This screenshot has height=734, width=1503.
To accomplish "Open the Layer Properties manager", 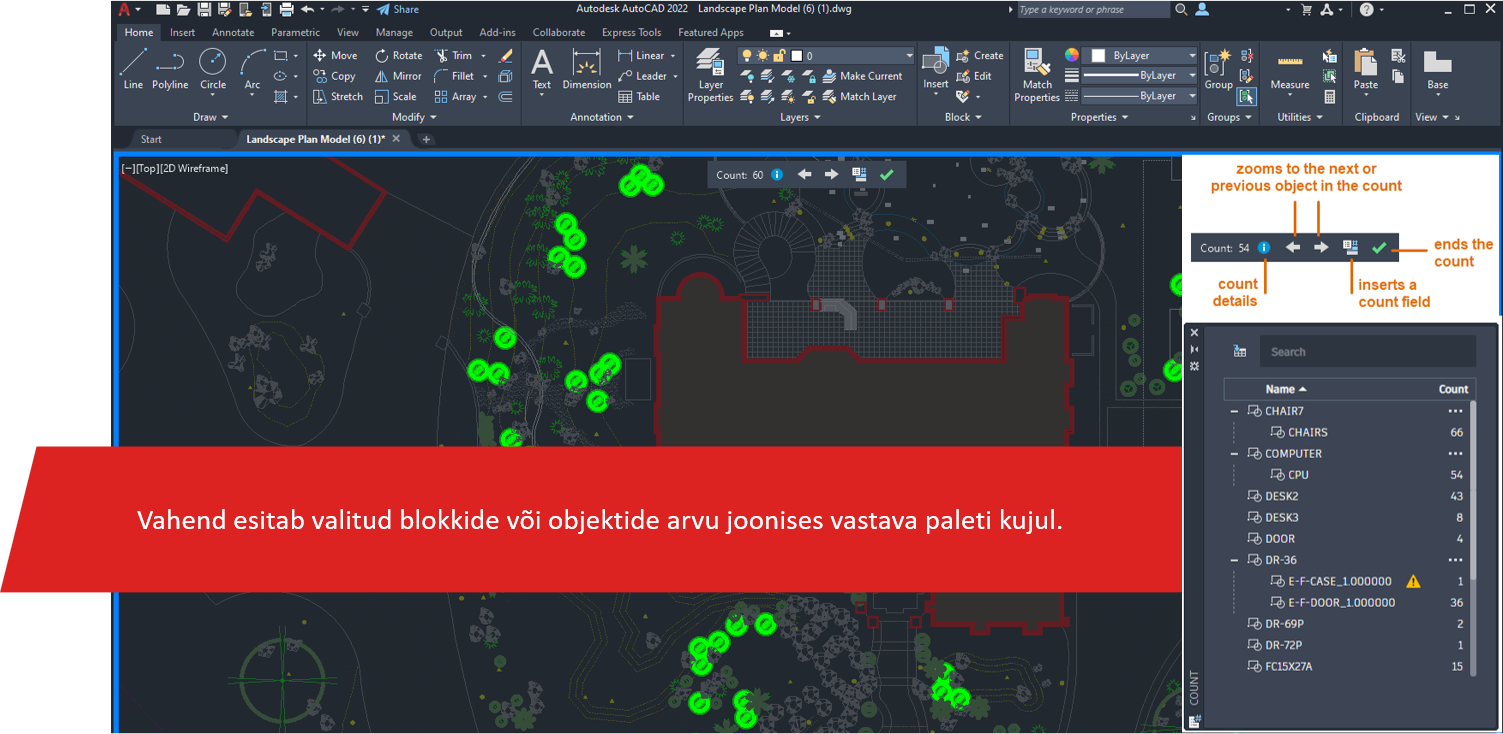I will click(710, 76).
